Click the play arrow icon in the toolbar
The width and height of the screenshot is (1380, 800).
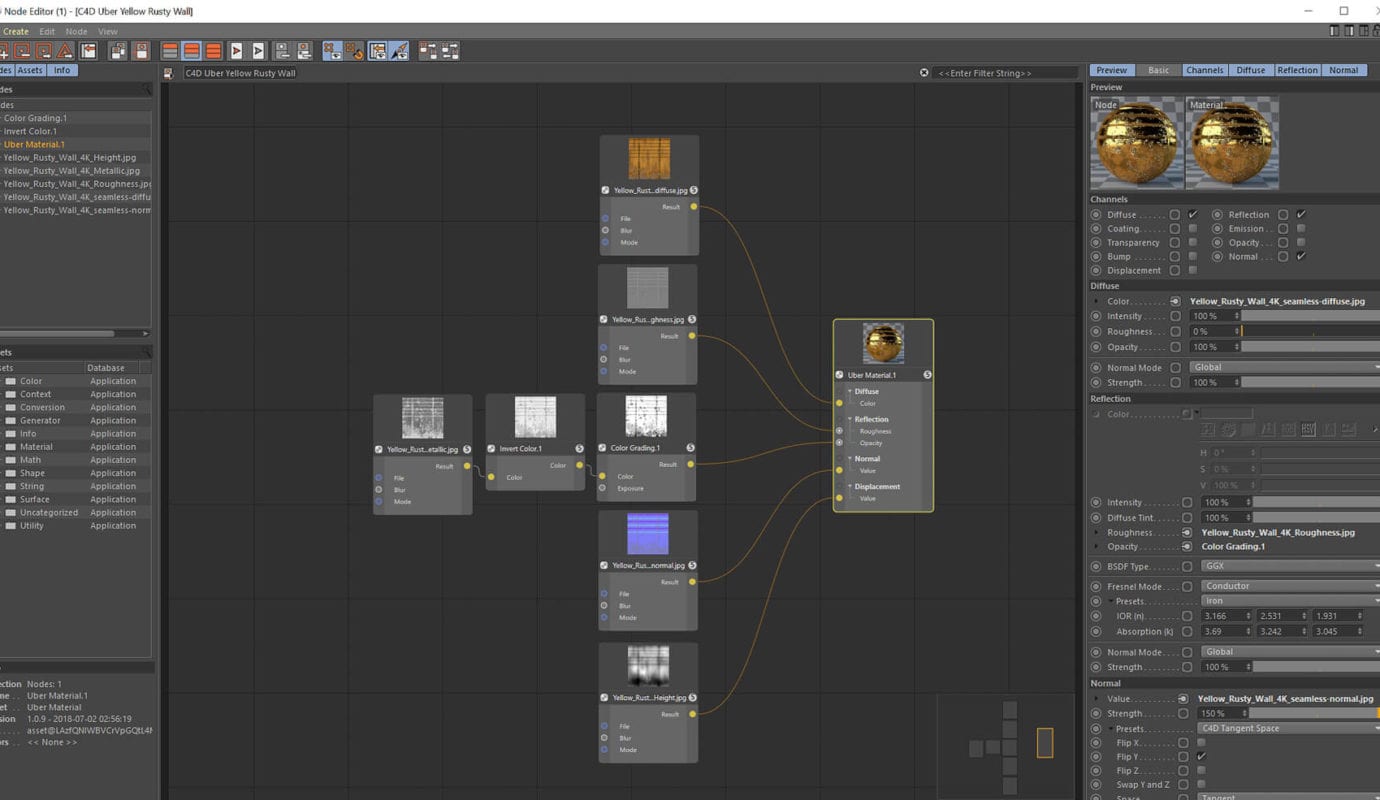coord(237,51)
